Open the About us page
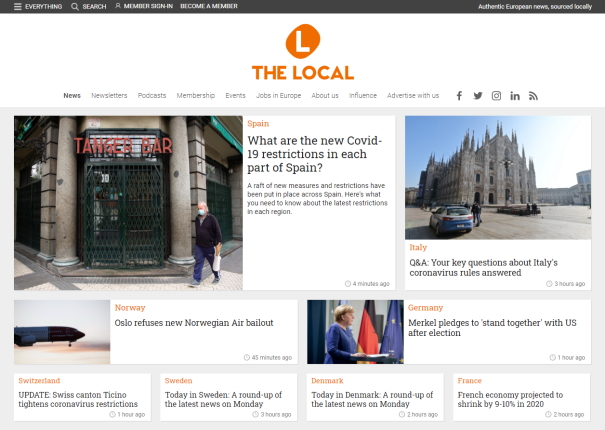The image size is (605, 430). [x=325, y=95]
